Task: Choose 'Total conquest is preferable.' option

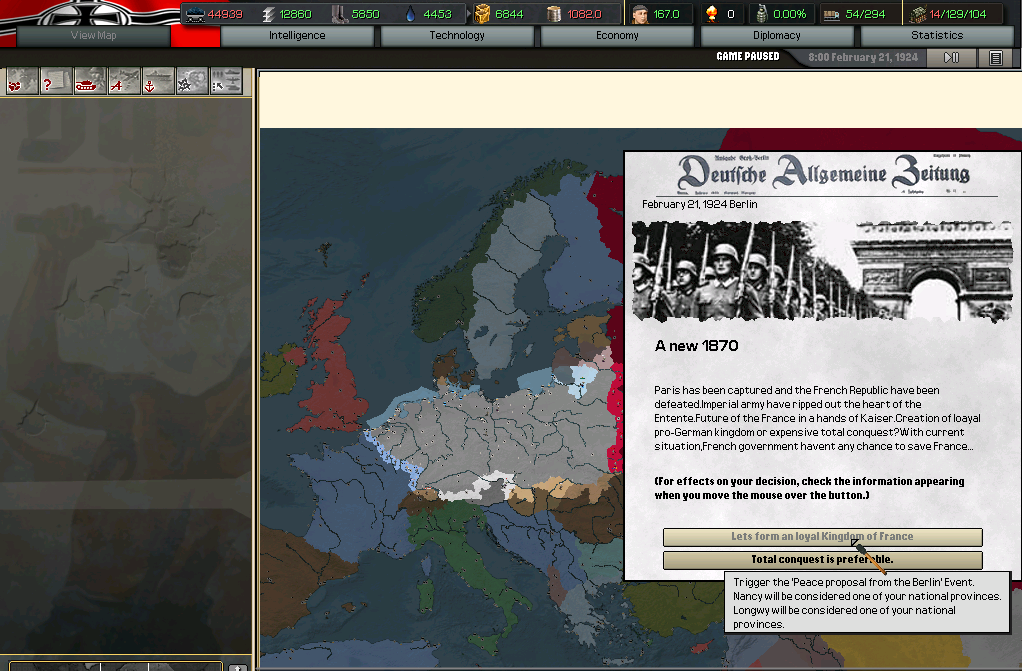Action: click(822, 560)
